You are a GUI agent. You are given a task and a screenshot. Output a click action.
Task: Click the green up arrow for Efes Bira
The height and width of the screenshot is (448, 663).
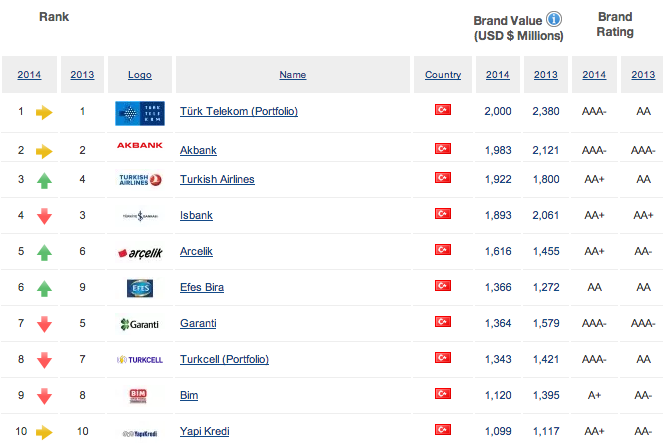[44, 288]
